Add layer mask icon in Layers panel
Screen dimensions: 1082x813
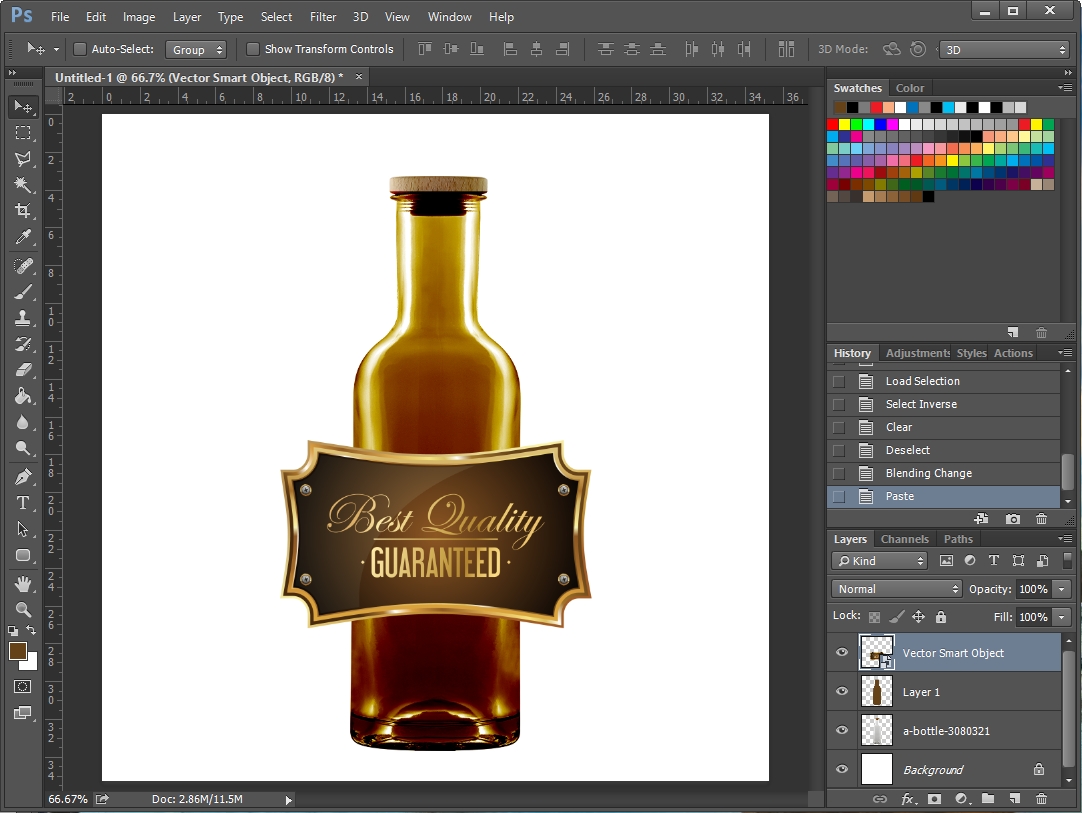[x=934, y=799]
